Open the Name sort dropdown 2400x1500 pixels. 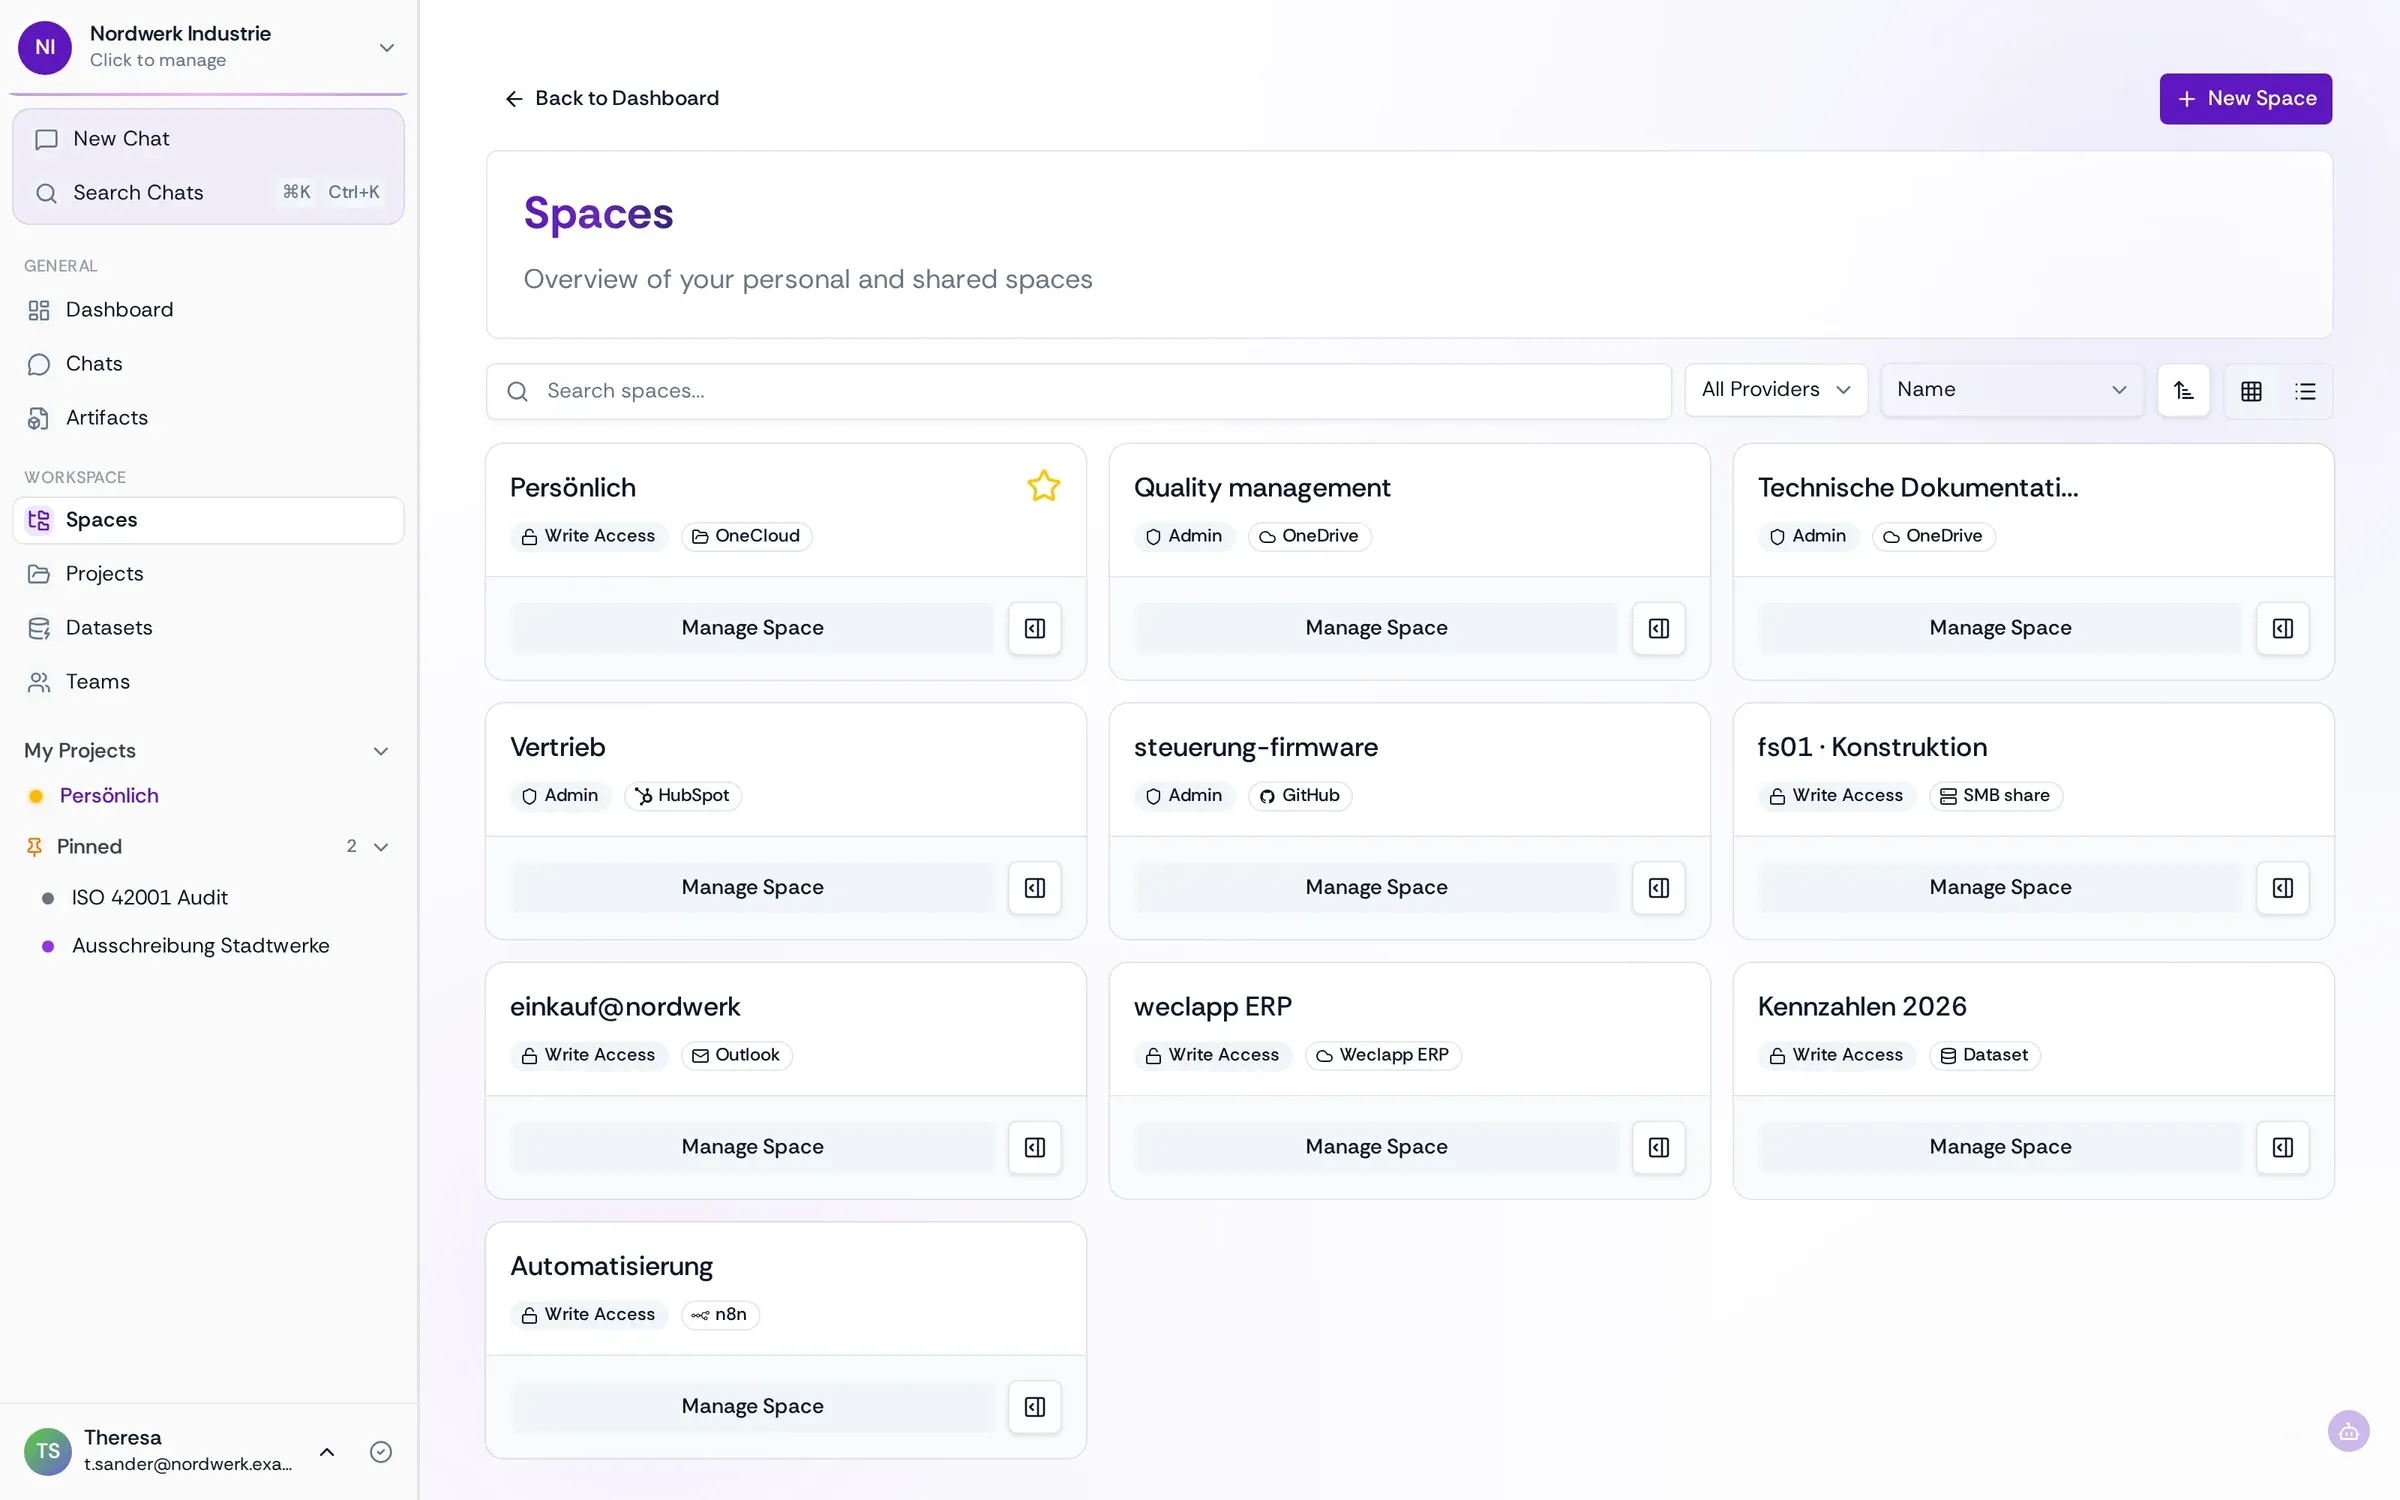[x=2011, y=390]
